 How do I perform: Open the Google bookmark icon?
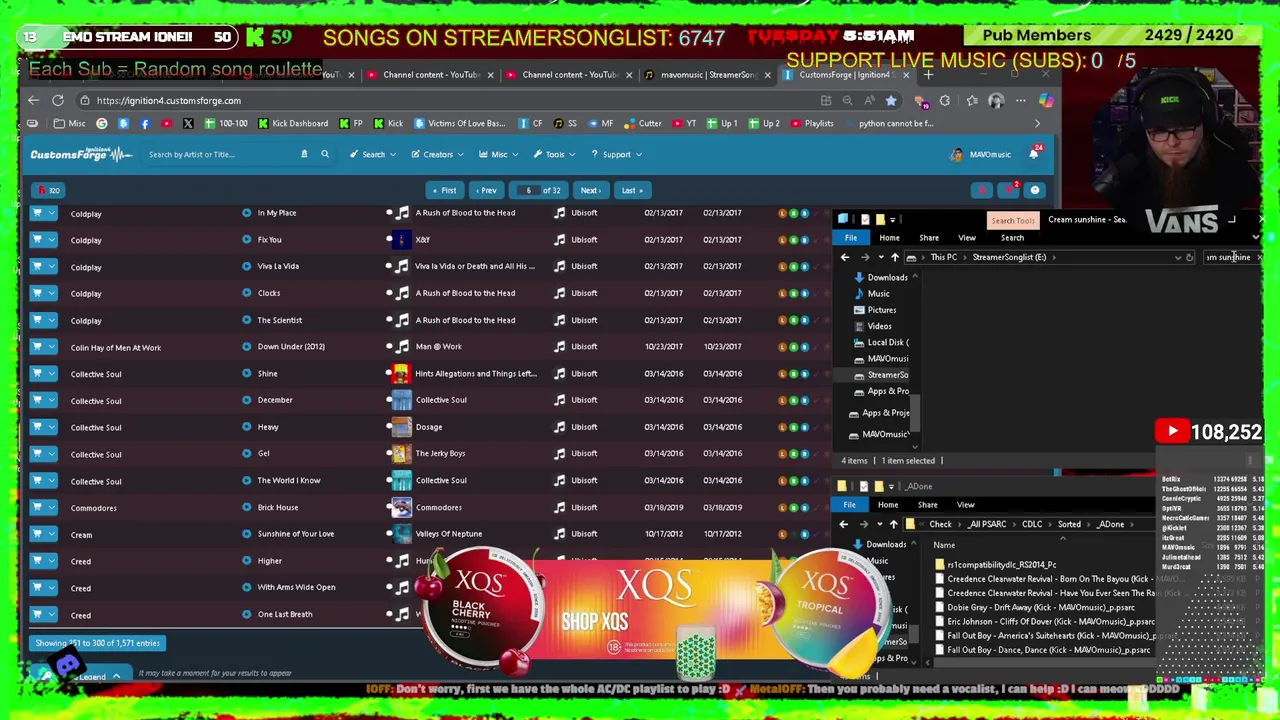point(102,123)
